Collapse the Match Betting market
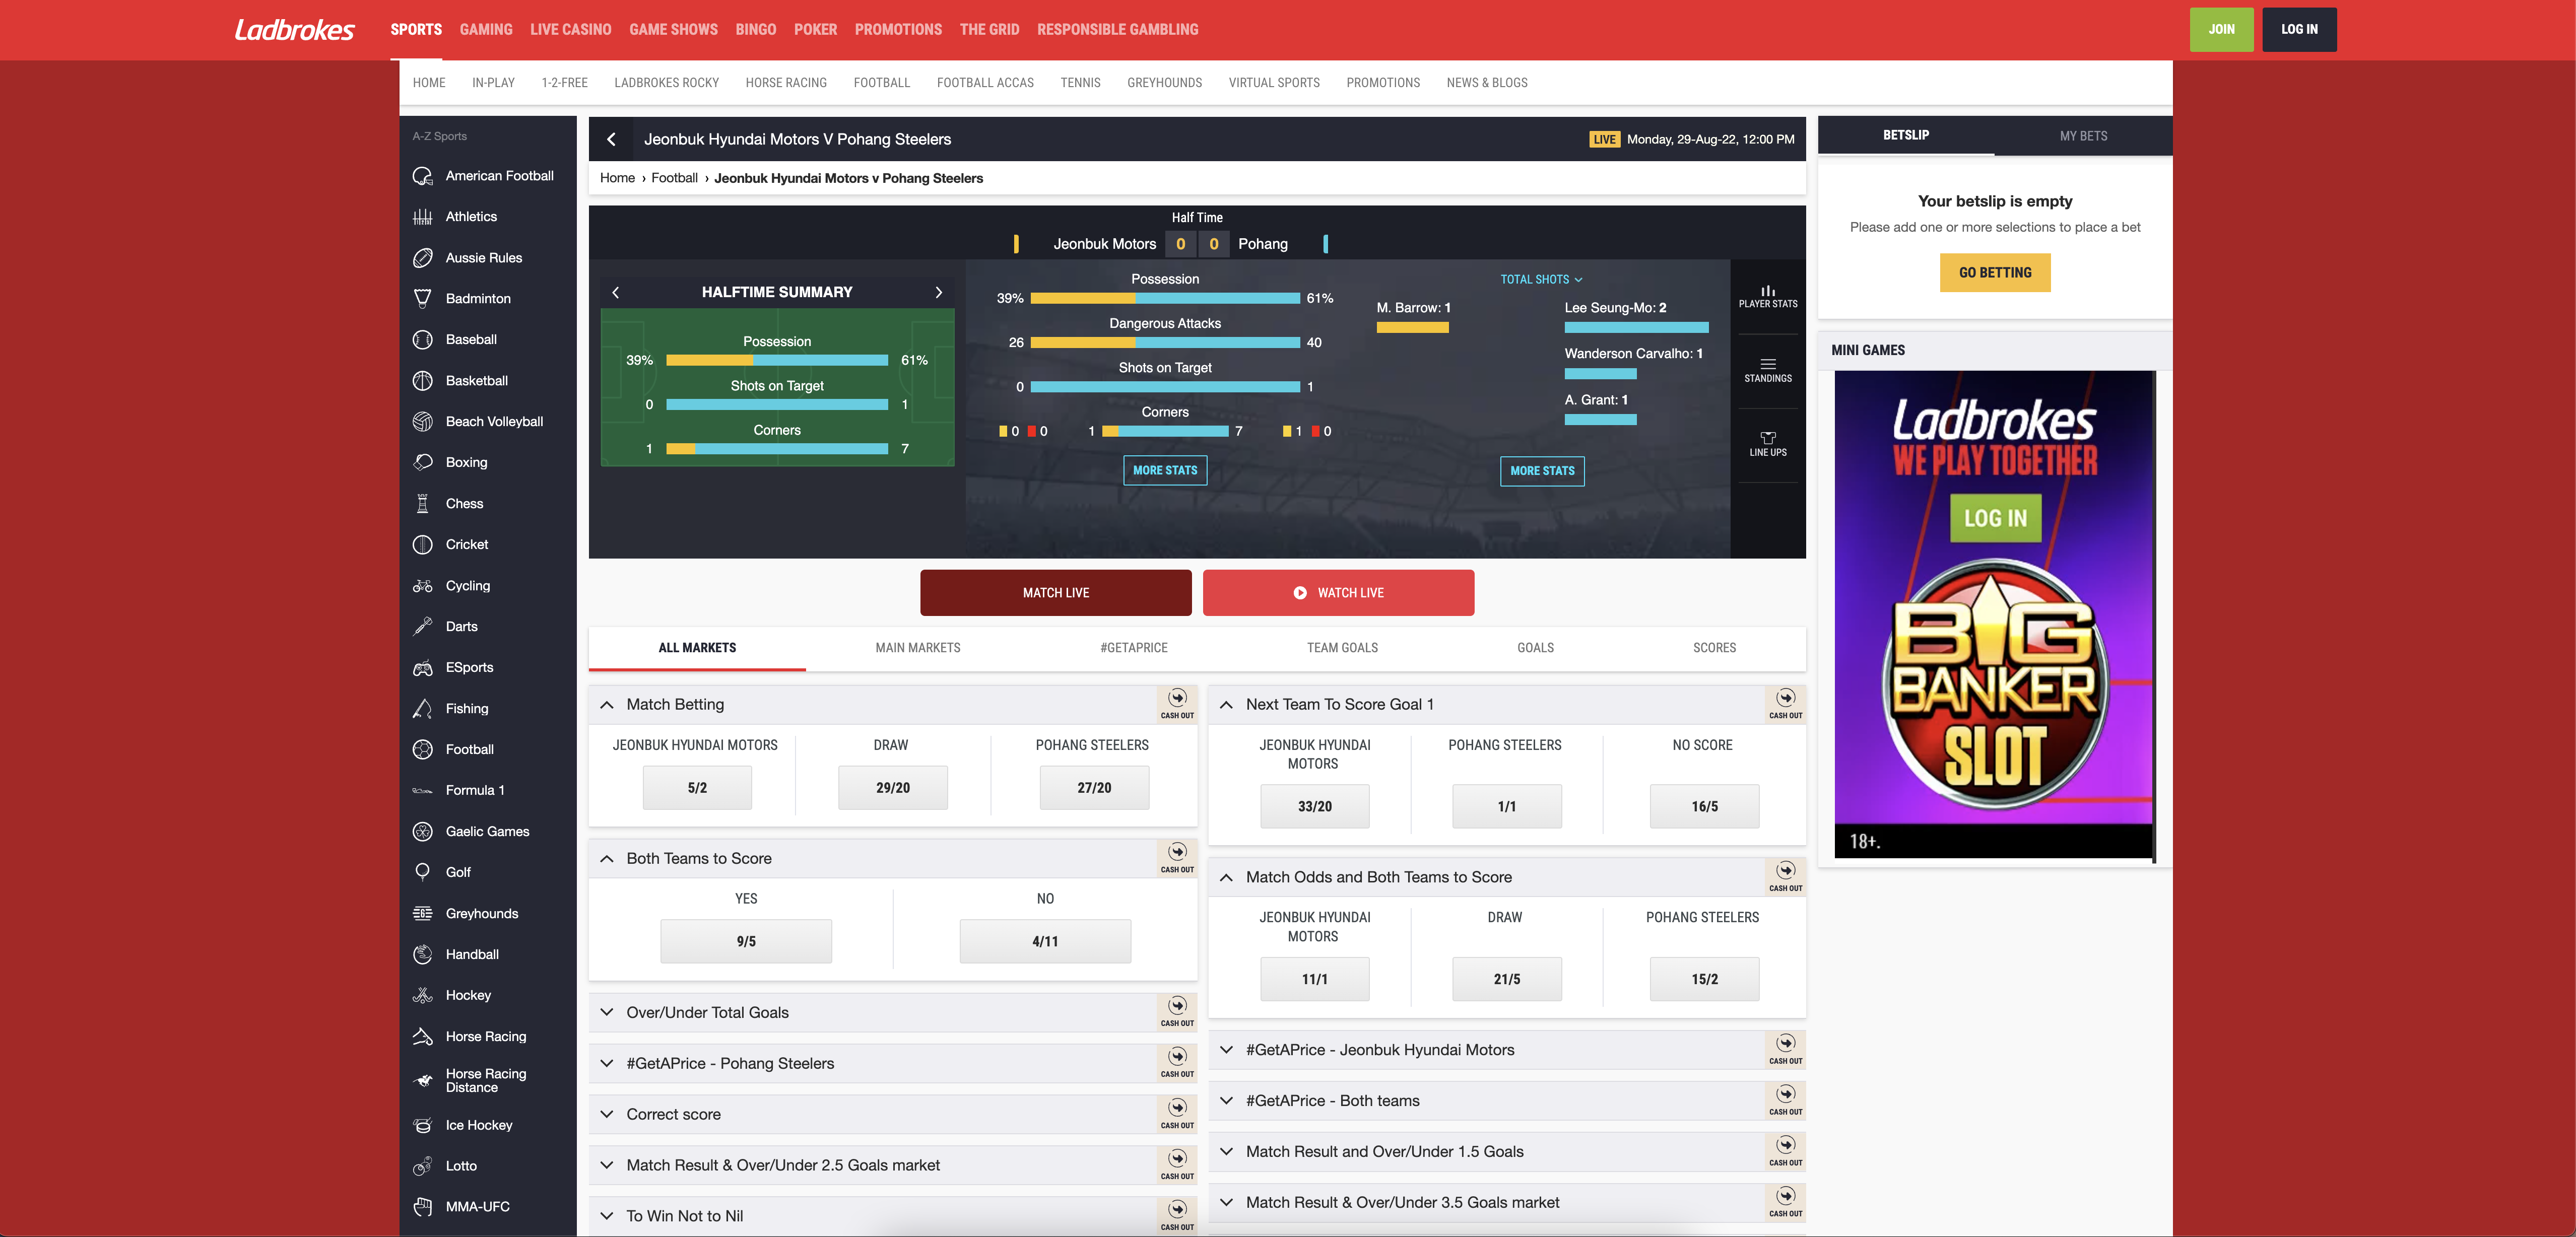The width and height of the screenshot is (2576, 1237). [x=607, y=705]
